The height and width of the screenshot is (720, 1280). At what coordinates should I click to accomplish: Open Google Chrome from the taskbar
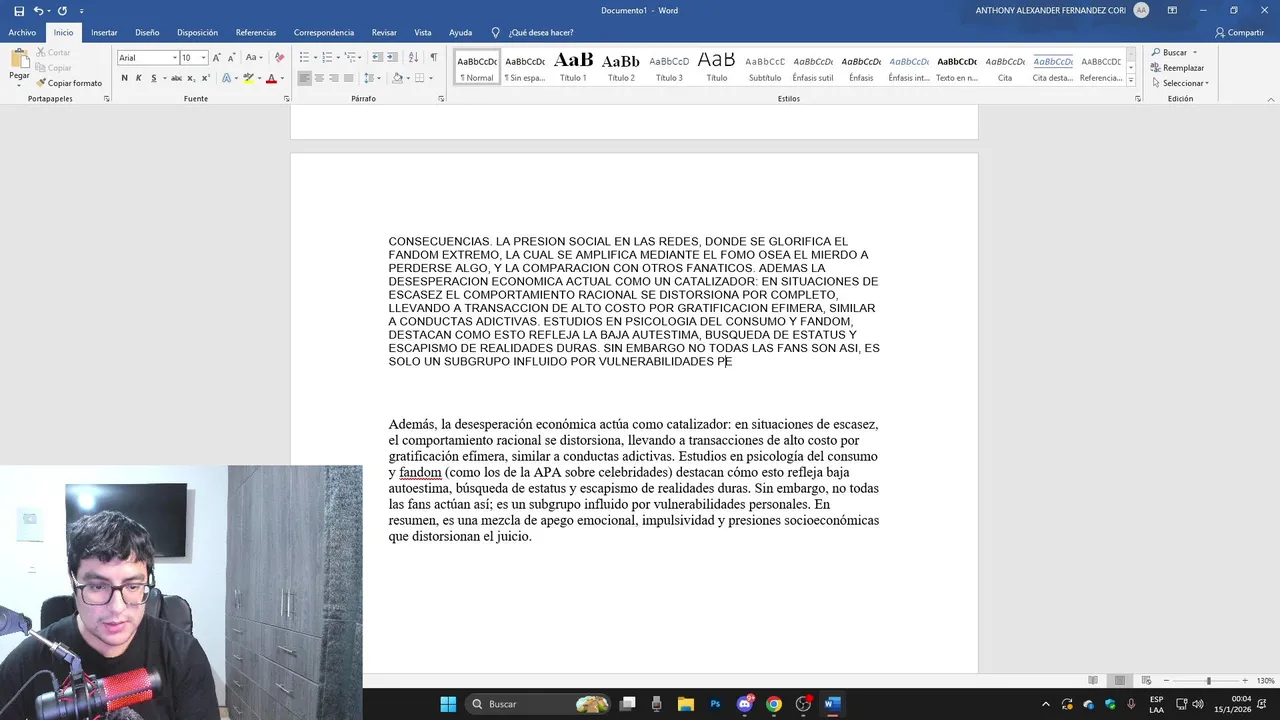[773, 704]
